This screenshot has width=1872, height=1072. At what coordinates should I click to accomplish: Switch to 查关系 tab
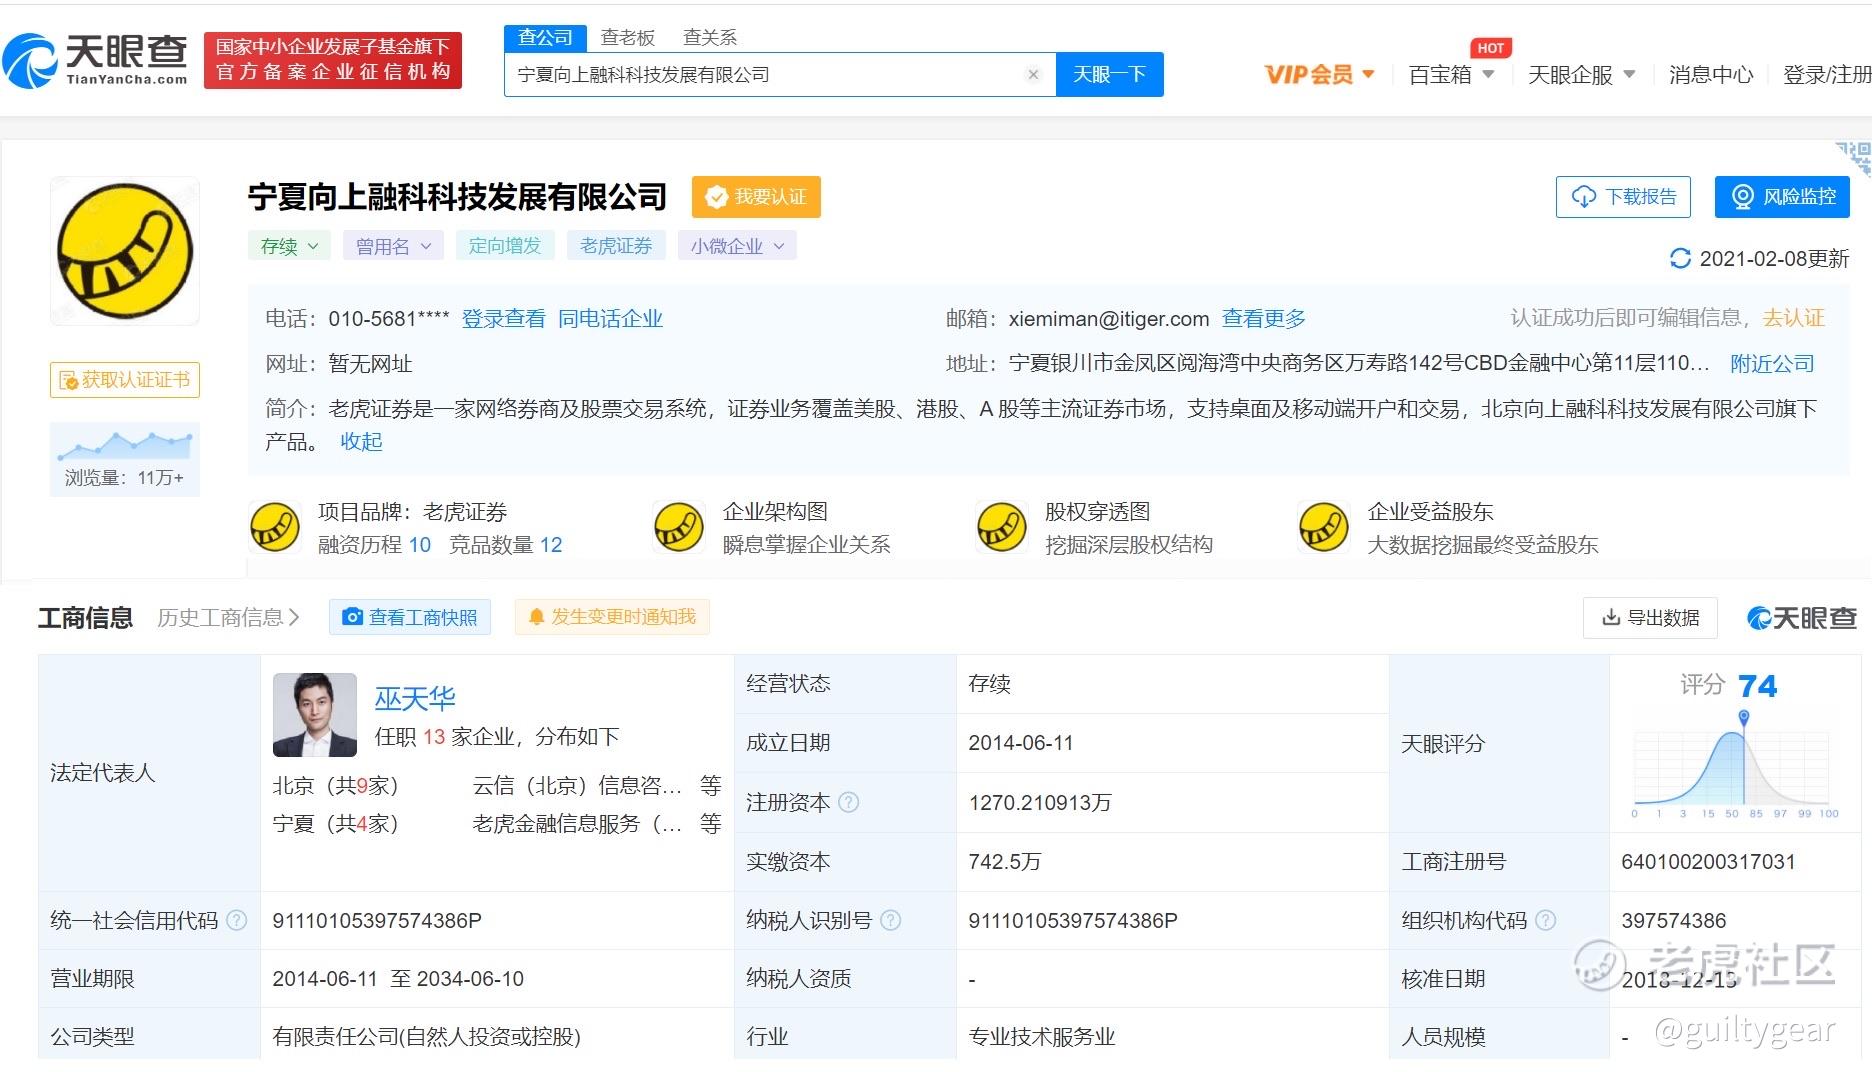click(x=709, y=38)
